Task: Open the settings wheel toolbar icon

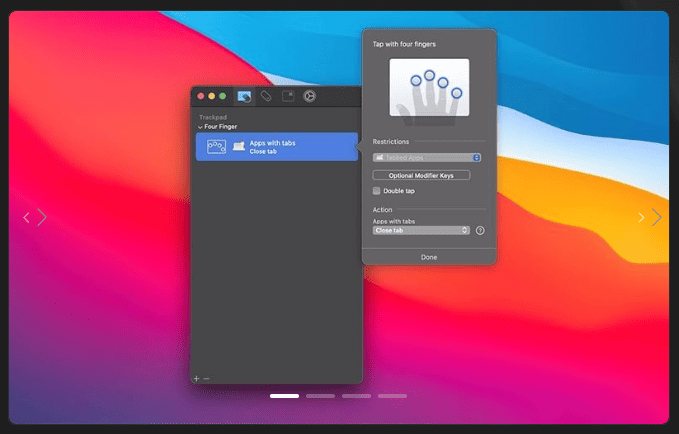Action: [x=309, y=96]
